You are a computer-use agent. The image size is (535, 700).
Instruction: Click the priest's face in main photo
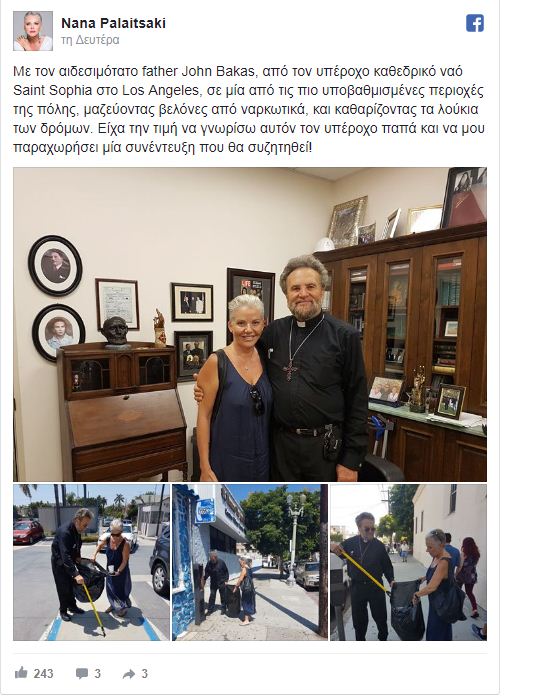(x=304, y=290)
